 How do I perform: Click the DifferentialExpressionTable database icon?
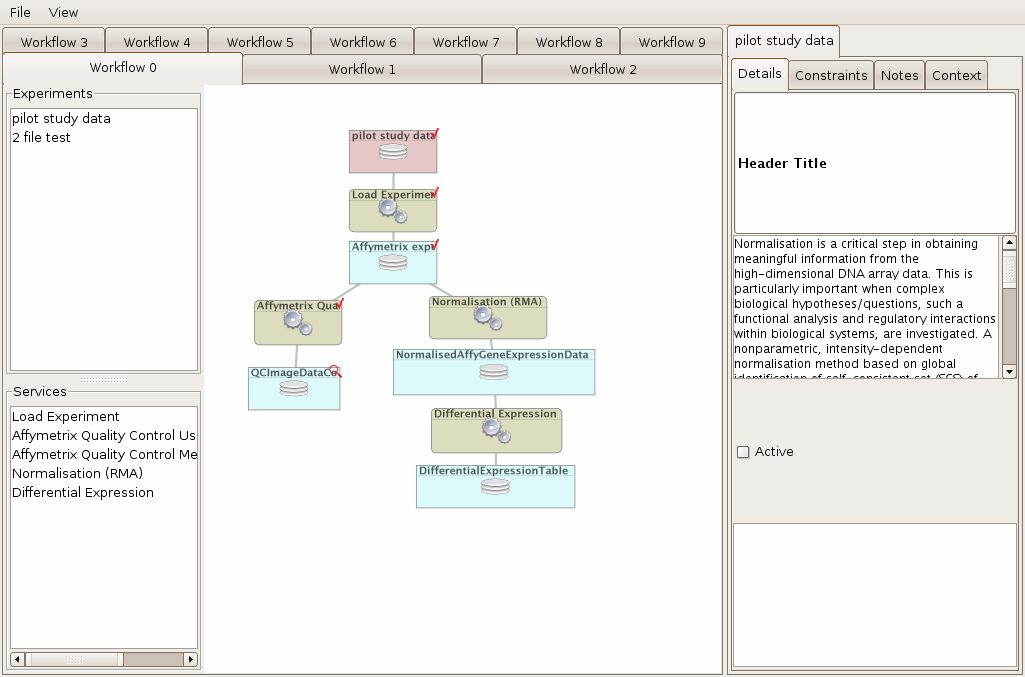tap(495, 487)
